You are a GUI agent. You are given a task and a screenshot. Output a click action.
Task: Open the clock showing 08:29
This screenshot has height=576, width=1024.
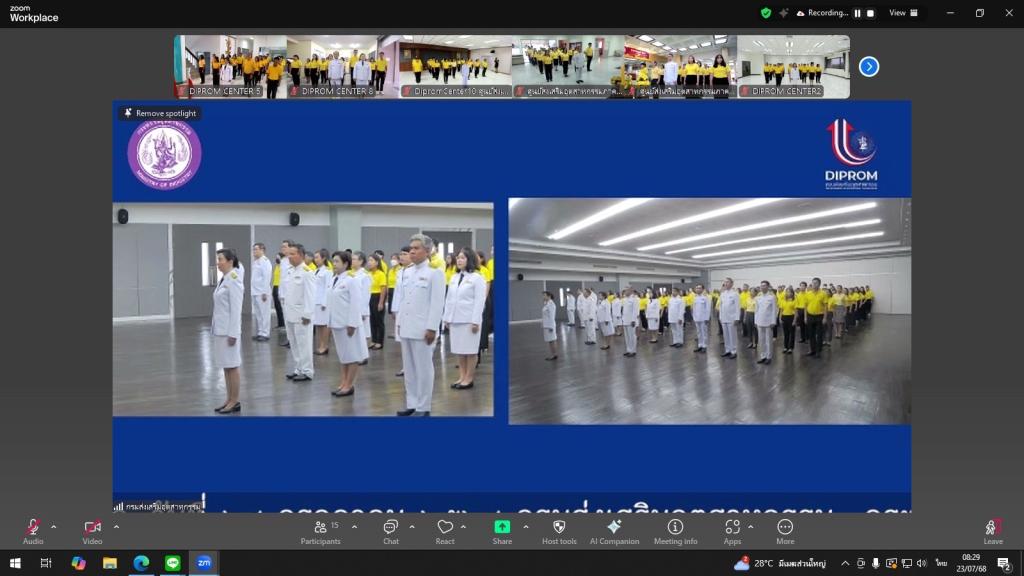(972, 563)
